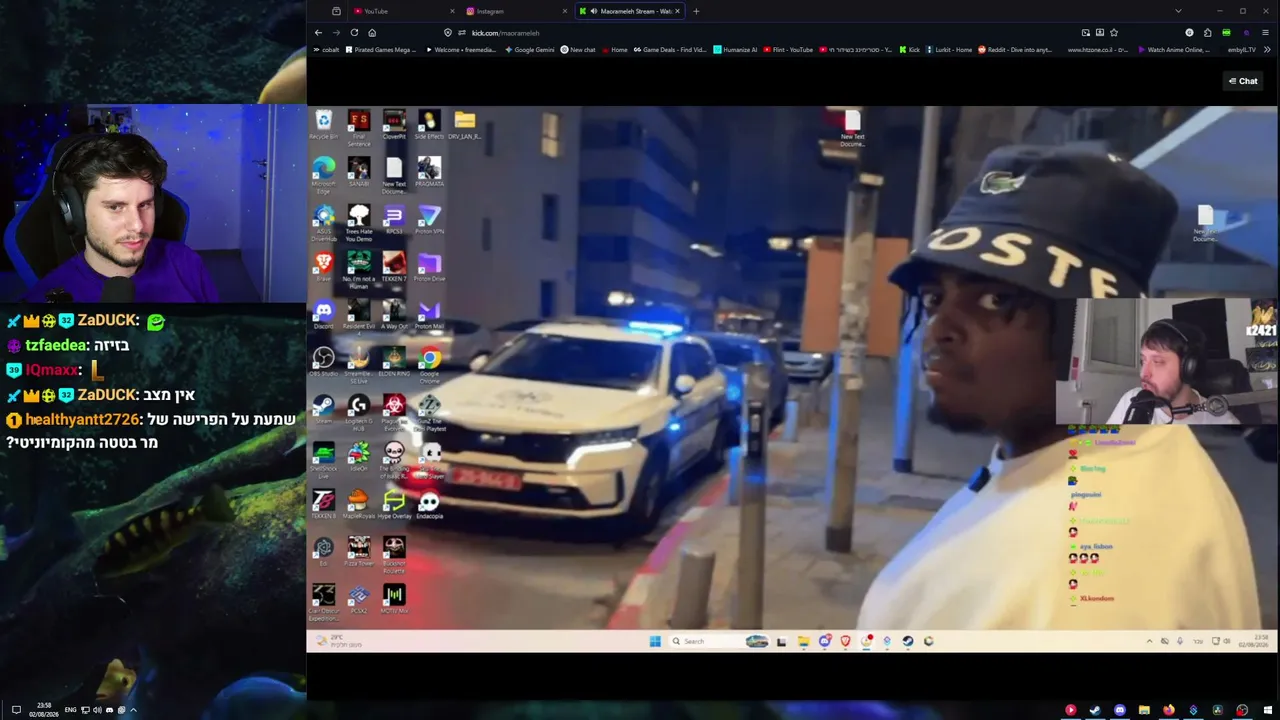Launch Endacopia desktop shortcut
This screenshot has width=1280, height=720.
(429, 503)
